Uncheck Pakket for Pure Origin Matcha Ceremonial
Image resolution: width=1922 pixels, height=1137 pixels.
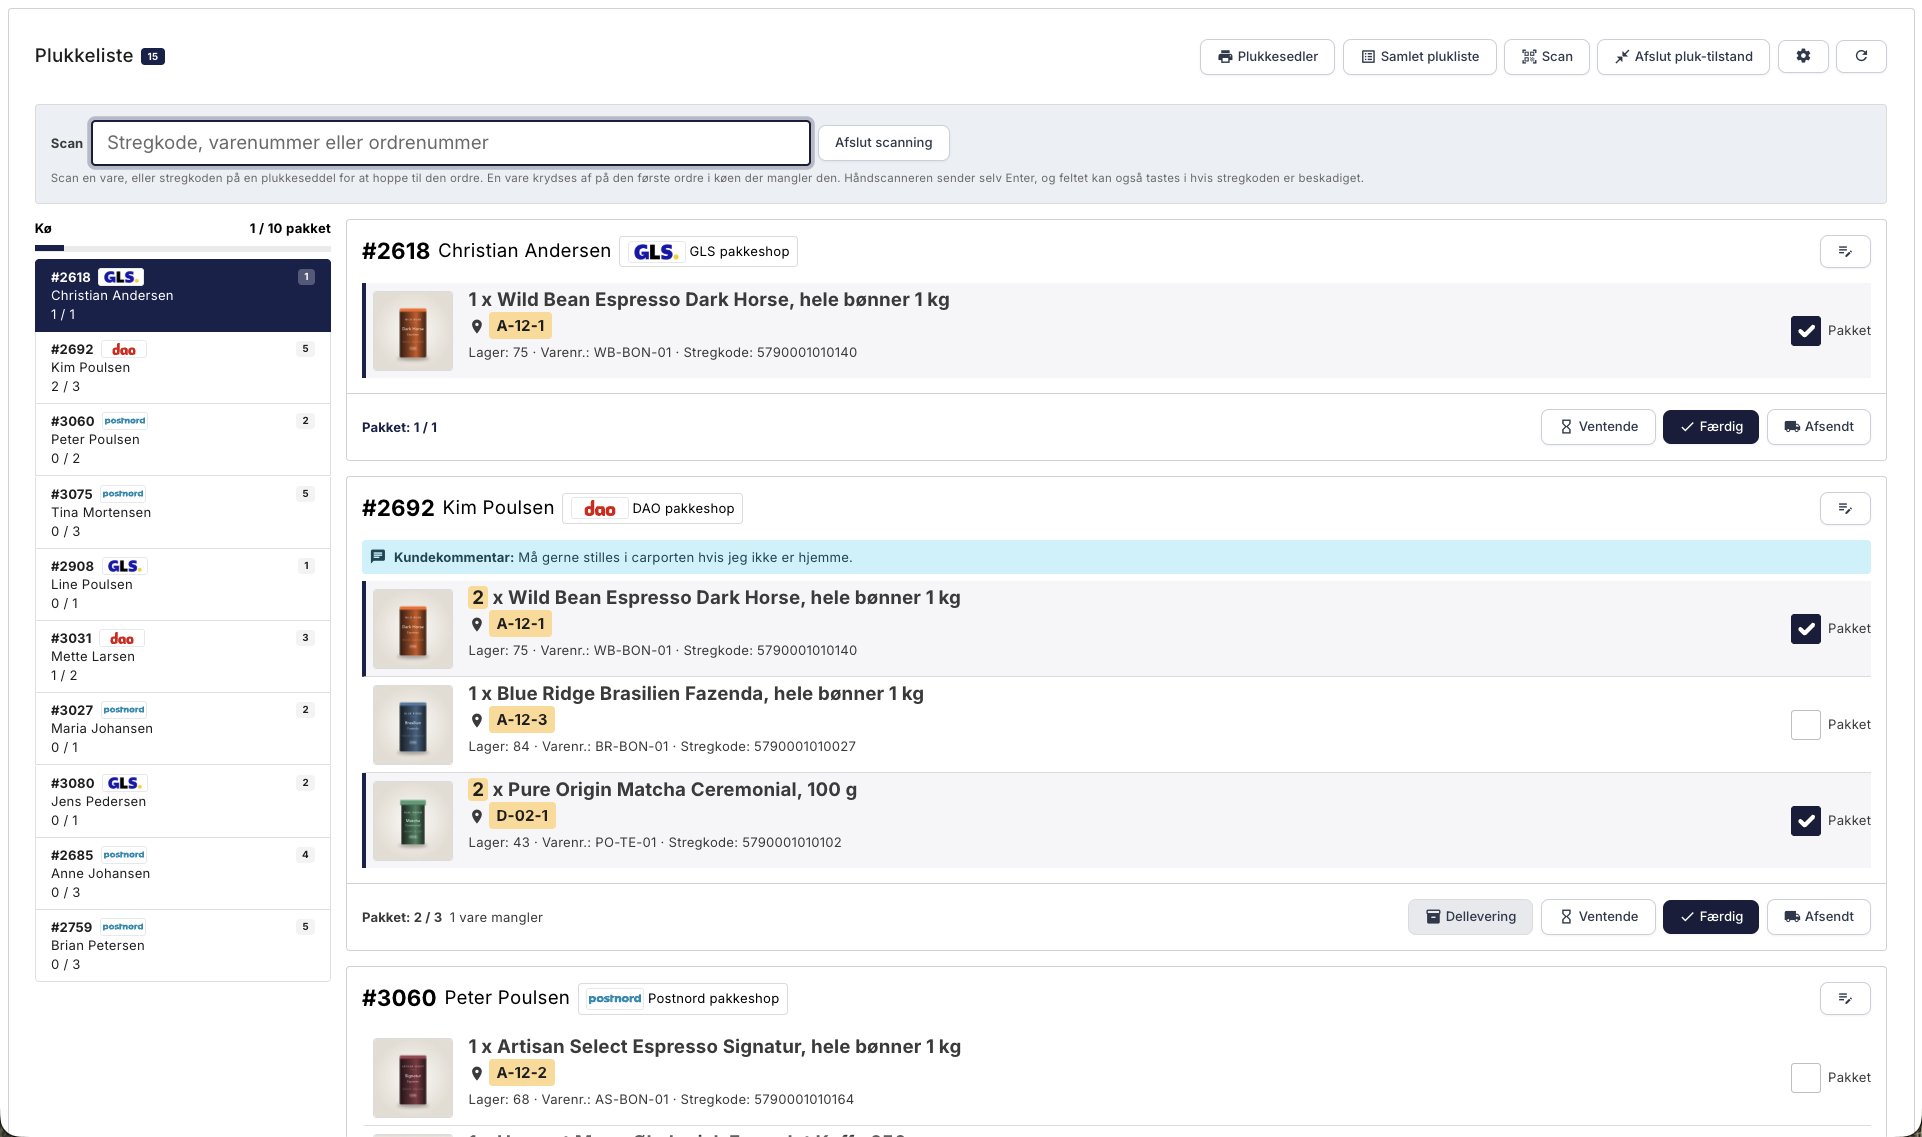coord(1806,821)
